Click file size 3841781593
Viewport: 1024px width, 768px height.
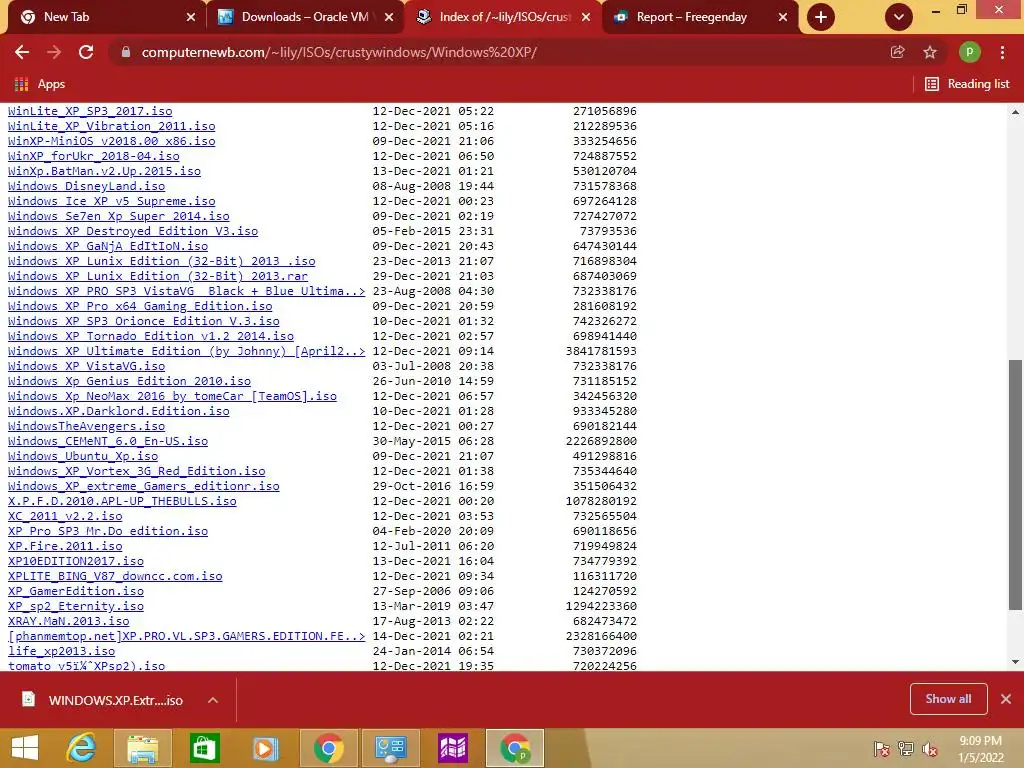[601, 351]
